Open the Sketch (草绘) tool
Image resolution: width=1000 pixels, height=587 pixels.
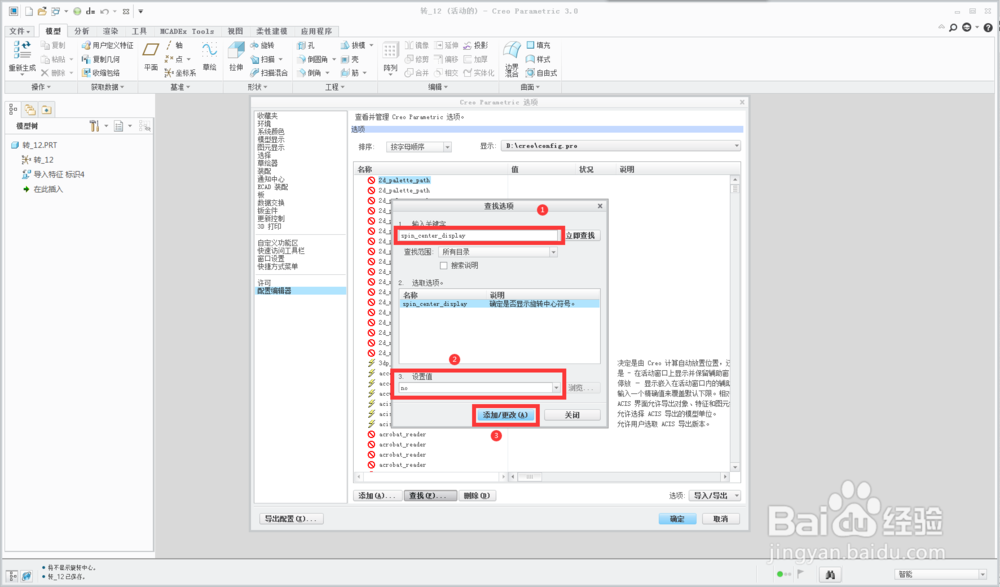tap(209, 55)
